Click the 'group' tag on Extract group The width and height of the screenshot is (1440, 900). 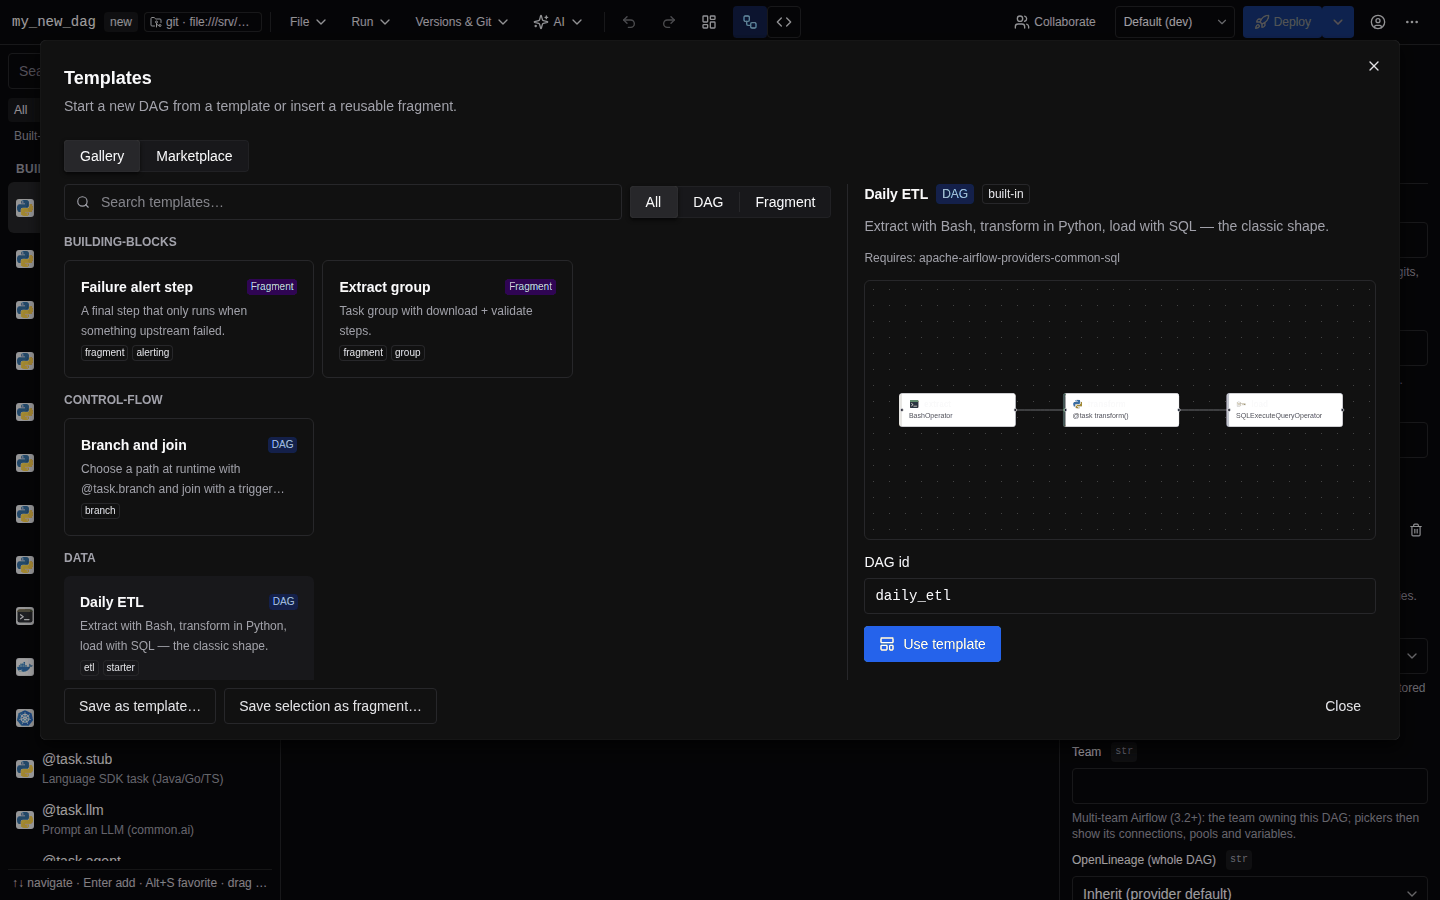click(x=407, y=353)
